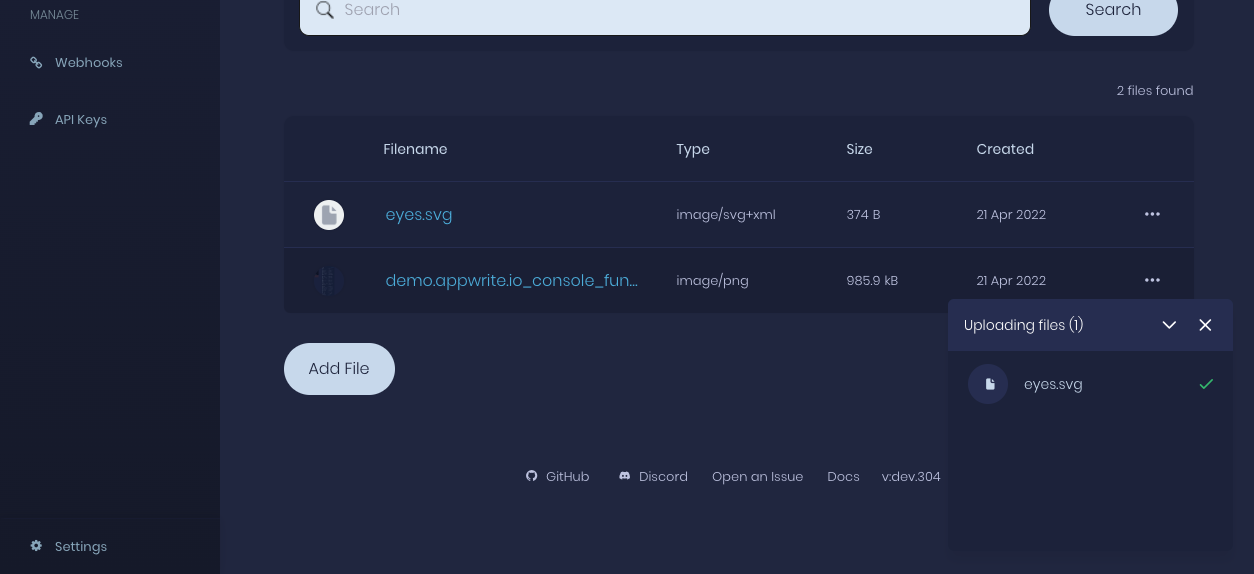The image size is (1254, 574).
Task: Open options menu for eyes.svg row
Action: pyautogui.click(x=1152, y=214)
